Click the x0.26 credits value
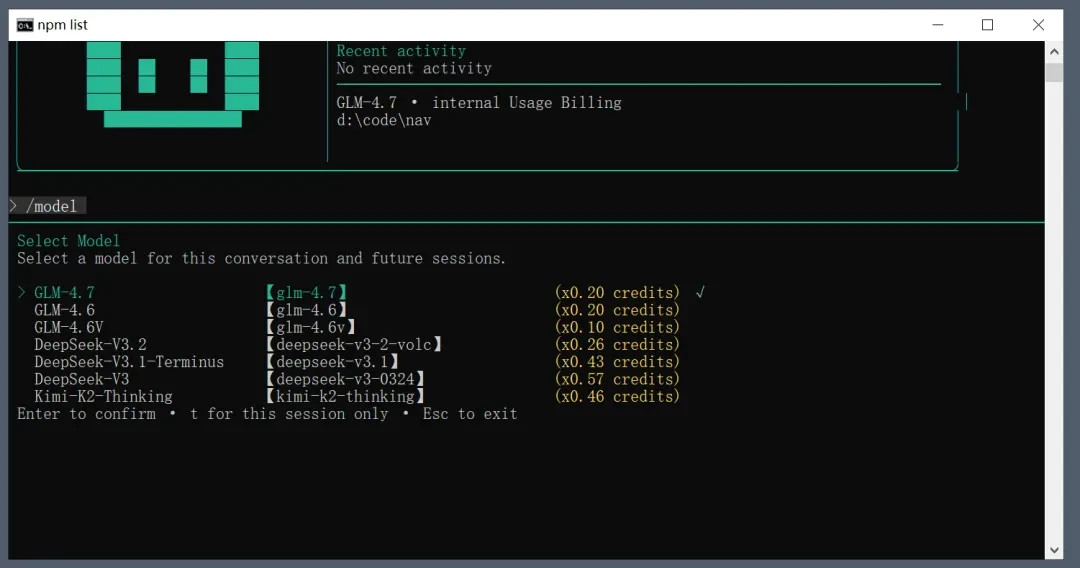The width and height of the screenshot is (1080, 568). click(x=617, y=344)
